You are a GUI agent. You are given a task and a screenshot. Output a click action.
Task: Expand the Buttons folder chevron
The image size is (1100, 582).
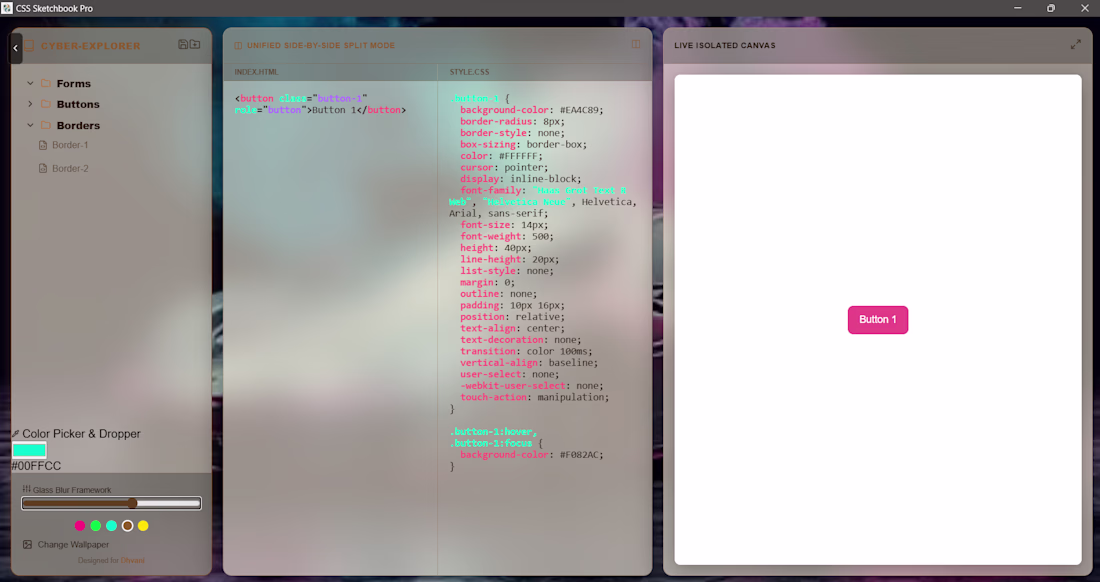coord(30,104)
